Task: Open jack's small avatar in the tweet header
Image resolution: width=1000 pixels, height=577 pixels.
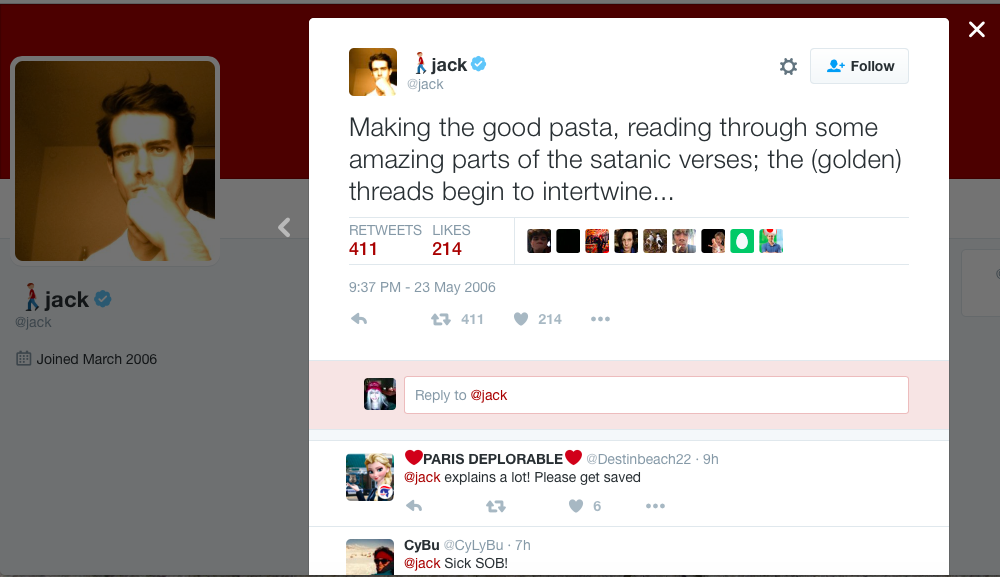Action: coord(372,72)
